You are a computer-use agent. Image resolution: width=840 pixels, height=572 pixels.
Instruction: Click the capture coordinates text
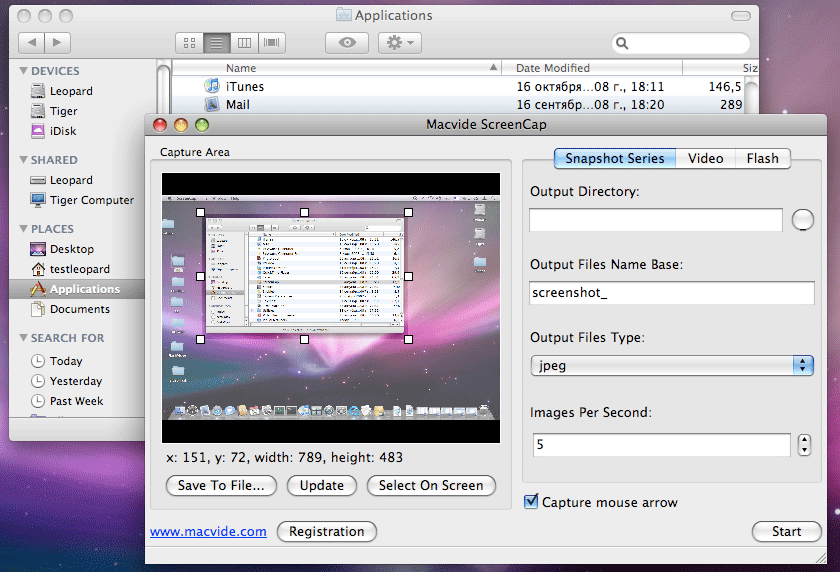[284, 457]
